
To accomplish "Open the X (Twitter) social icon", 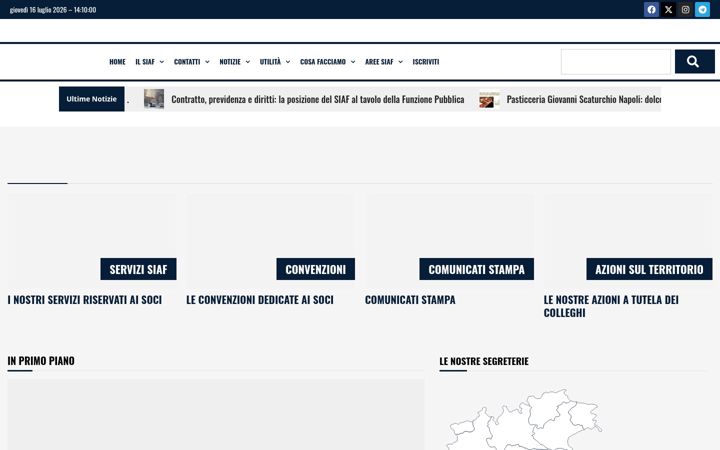I will point(668,10).
